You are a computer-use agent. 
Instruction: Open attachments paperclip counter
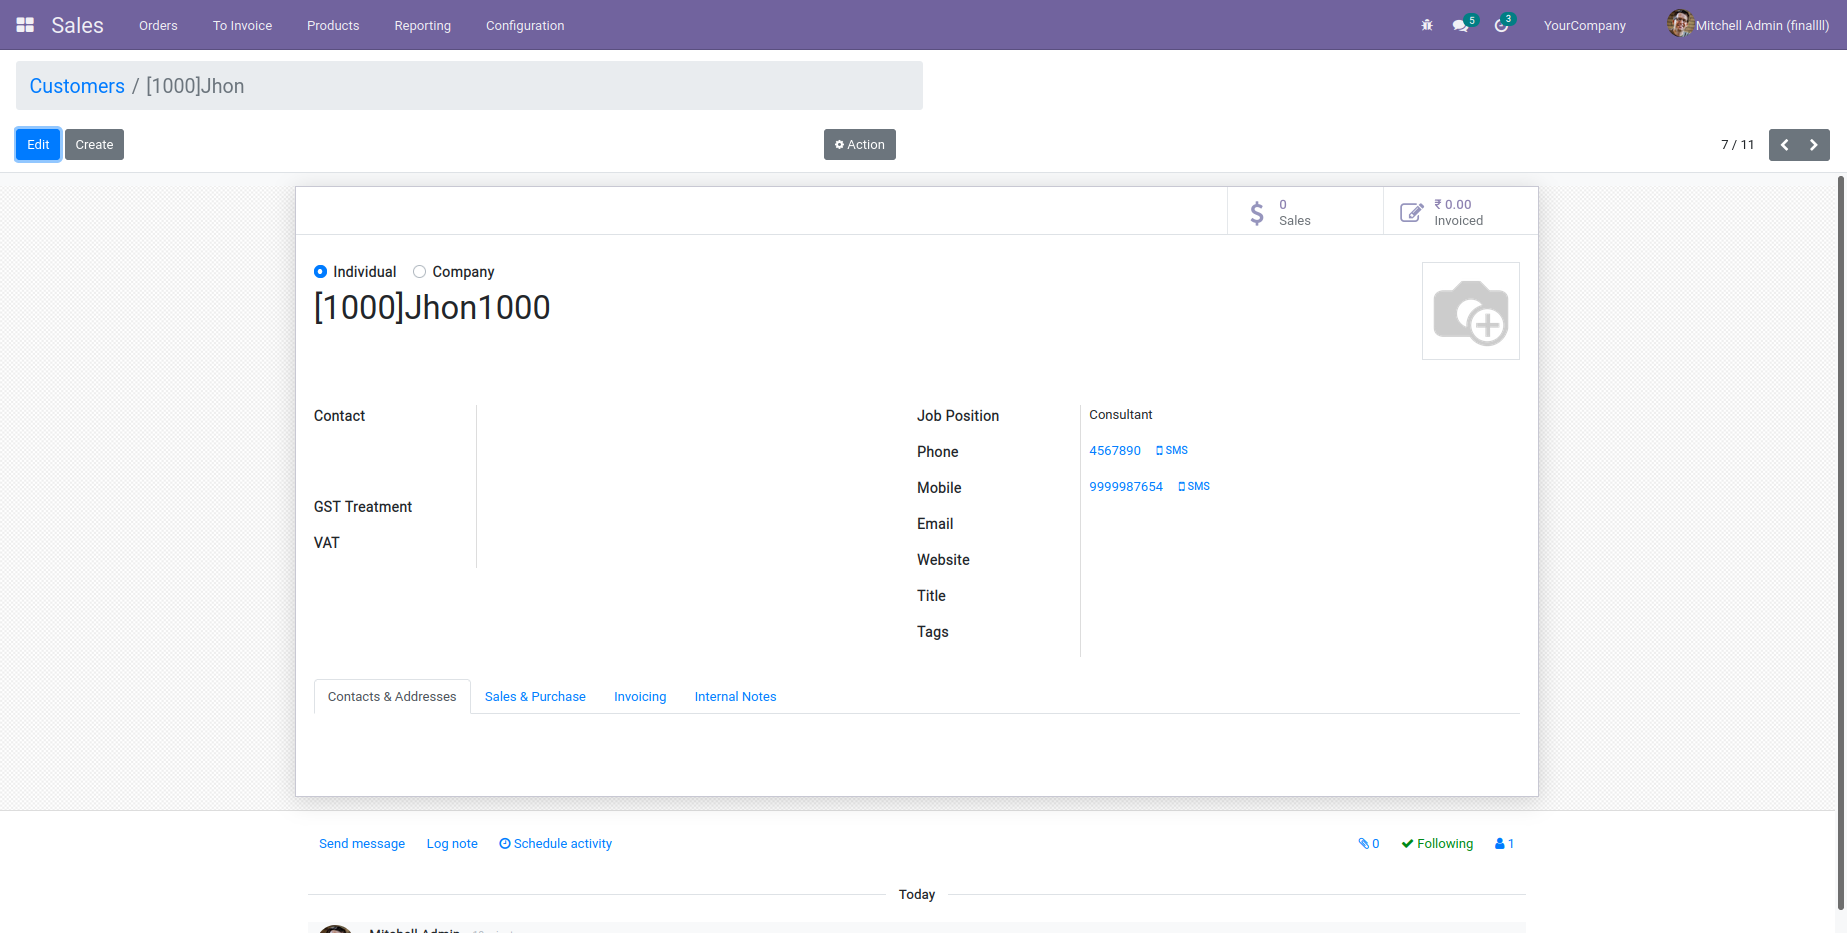(1369, 844)
